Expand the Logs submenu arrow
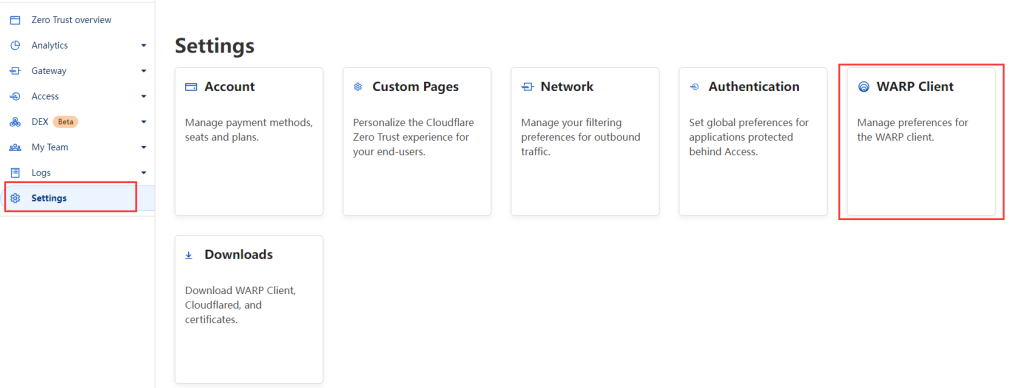Viewport: 1024px width, 388px height. pos(144,173)
